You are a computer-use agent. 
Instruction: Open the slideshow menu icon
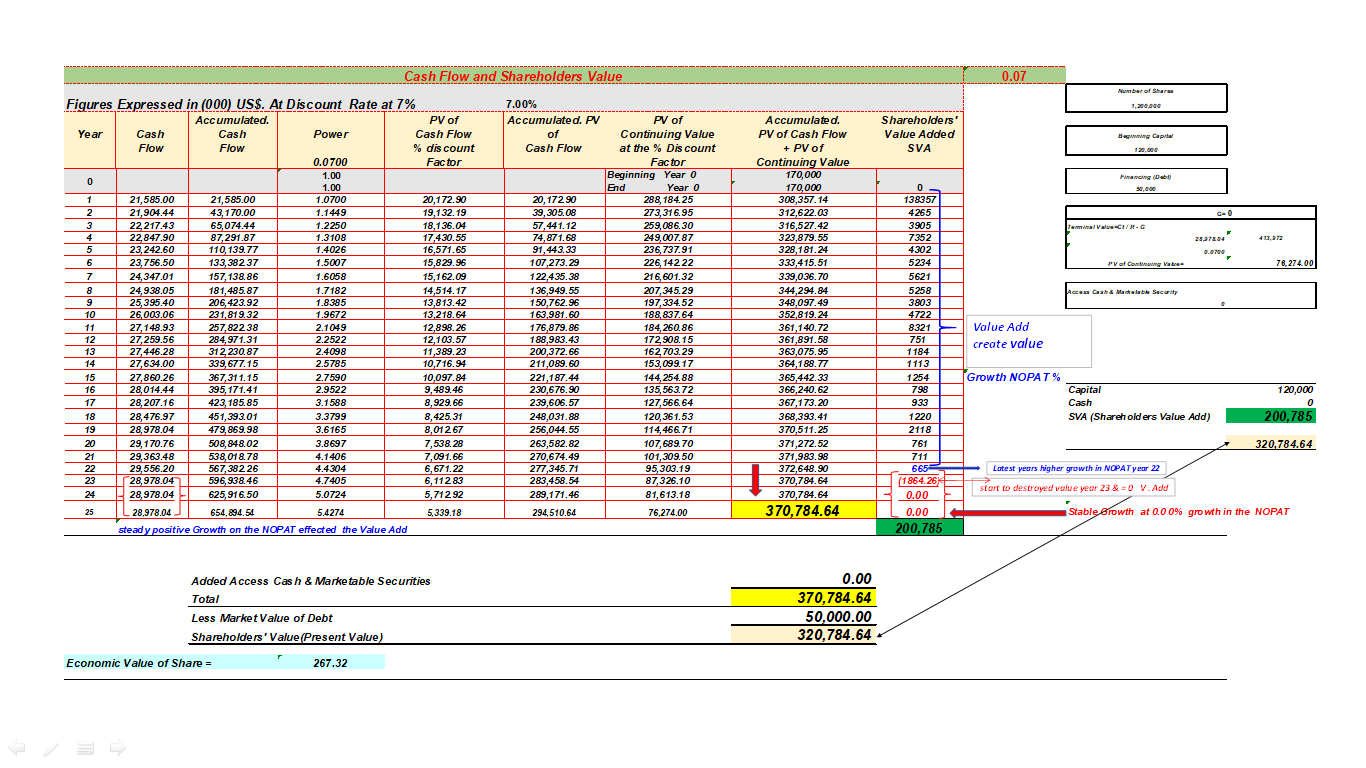click(85, 747)
